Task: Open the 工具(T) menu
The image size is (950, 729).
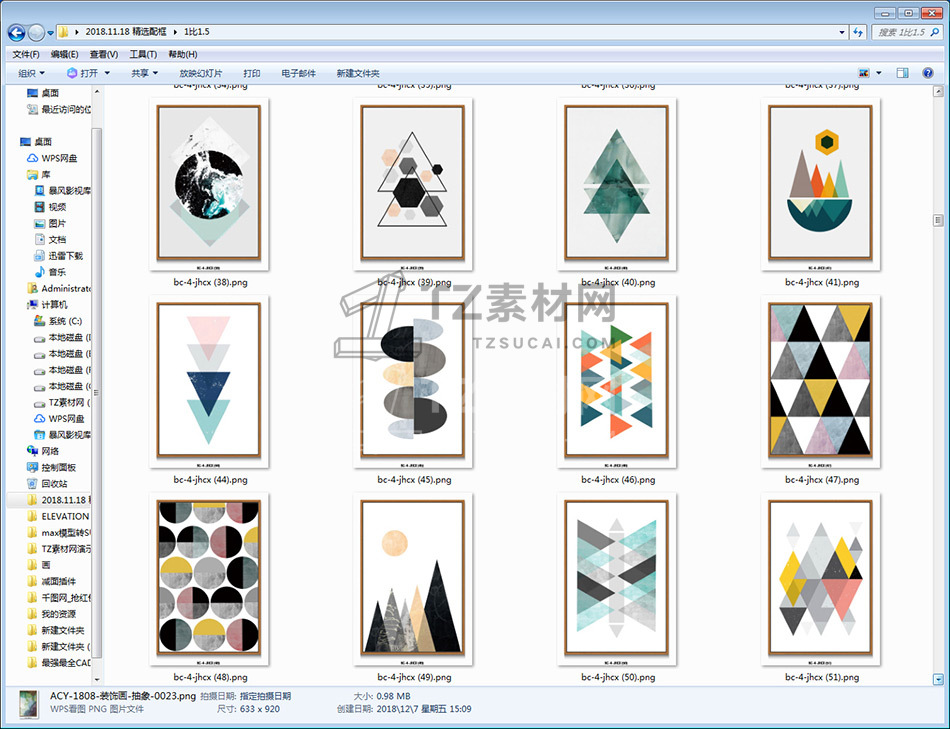Action: click(143, 54)
